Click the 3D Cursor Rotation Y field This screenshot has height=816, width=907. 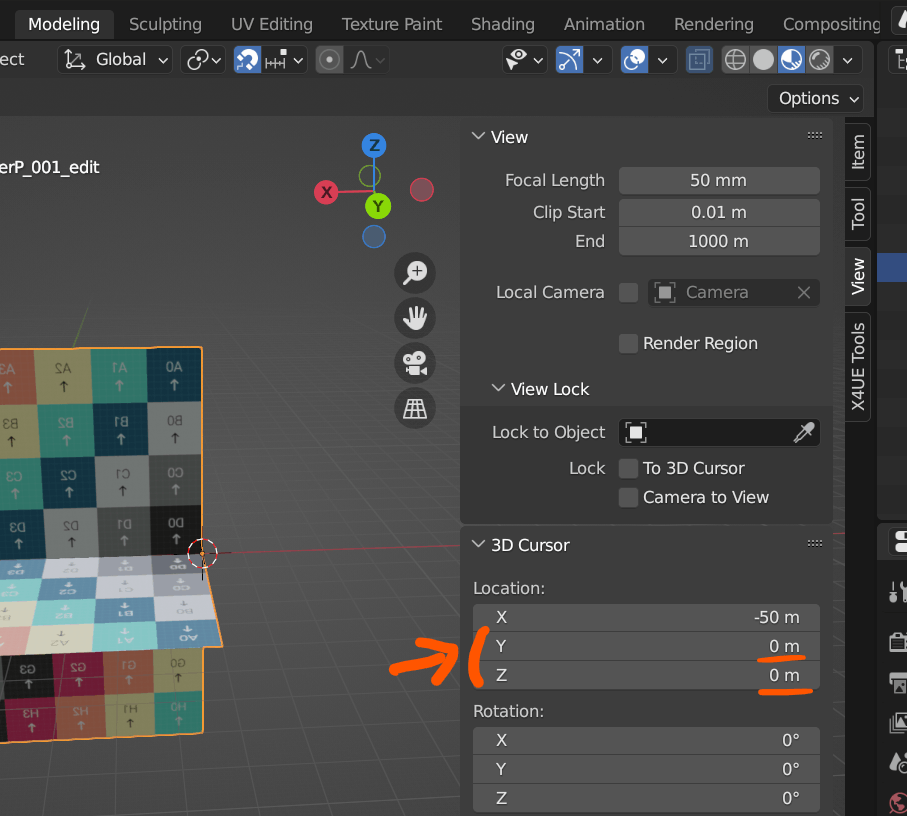pyautogui.click(x=646, y=769)
